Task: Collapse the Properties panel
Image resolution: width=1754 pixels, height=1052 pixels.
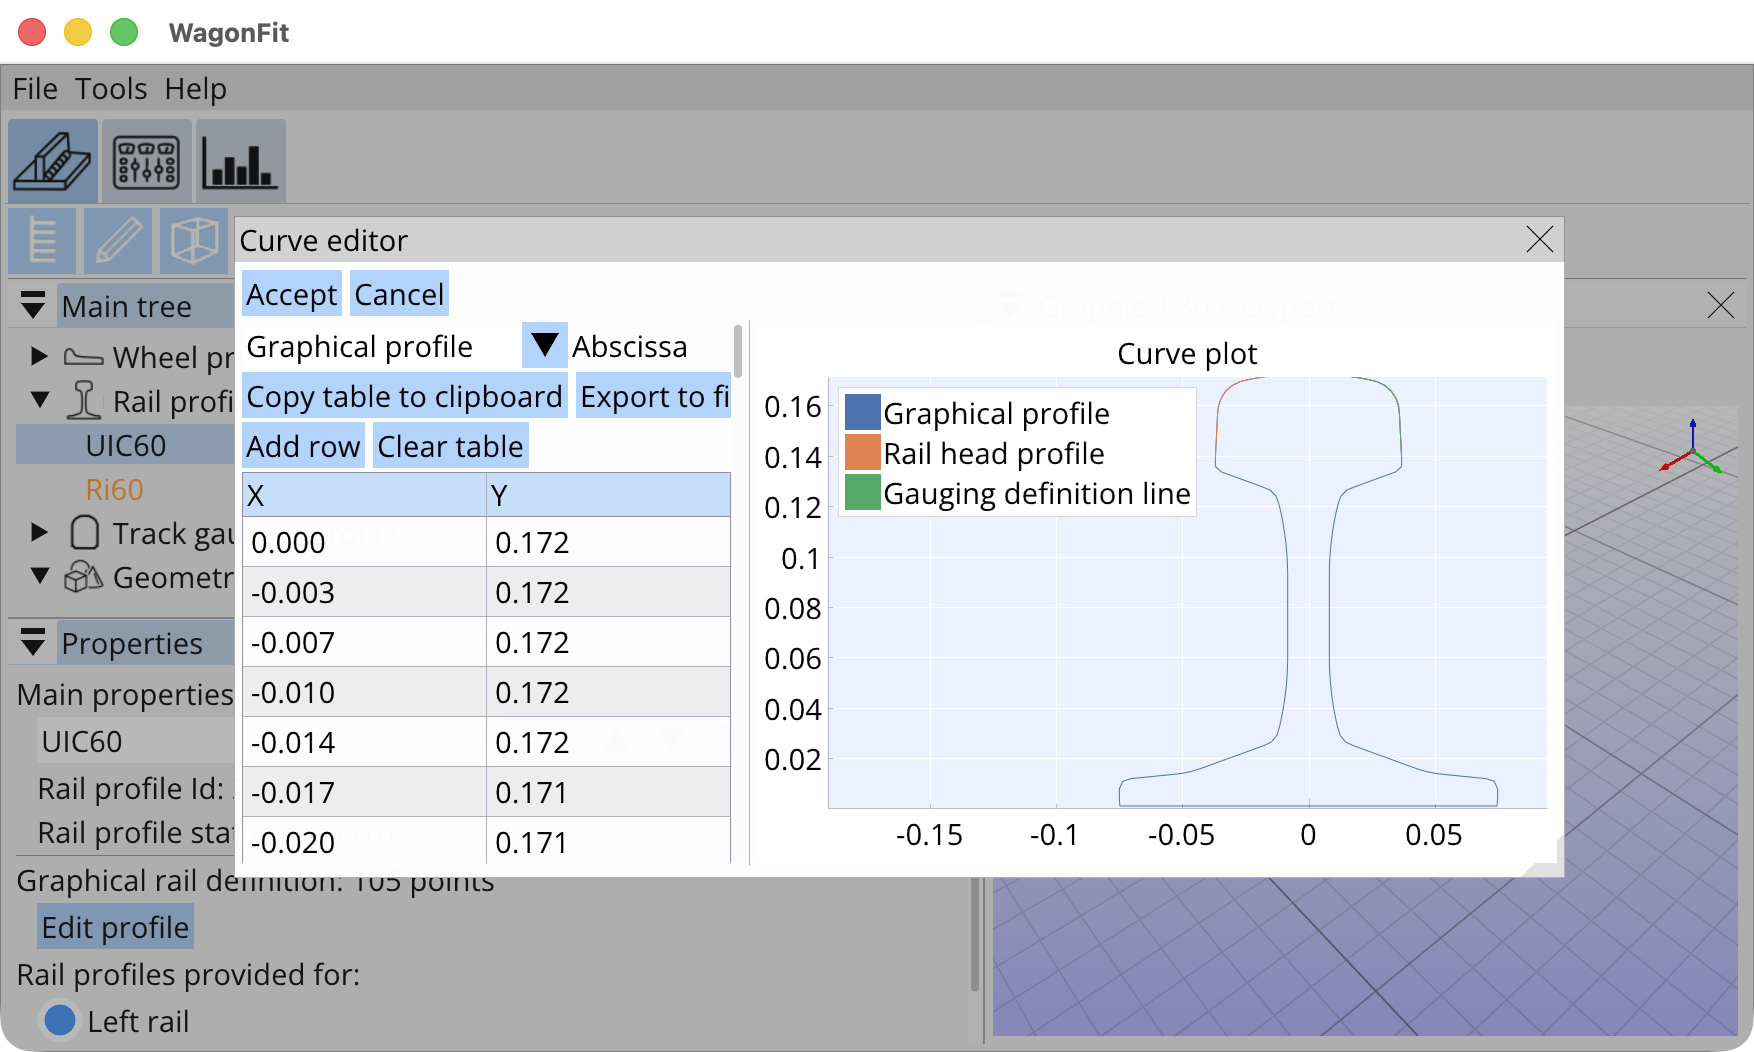Action: [33, 643]
